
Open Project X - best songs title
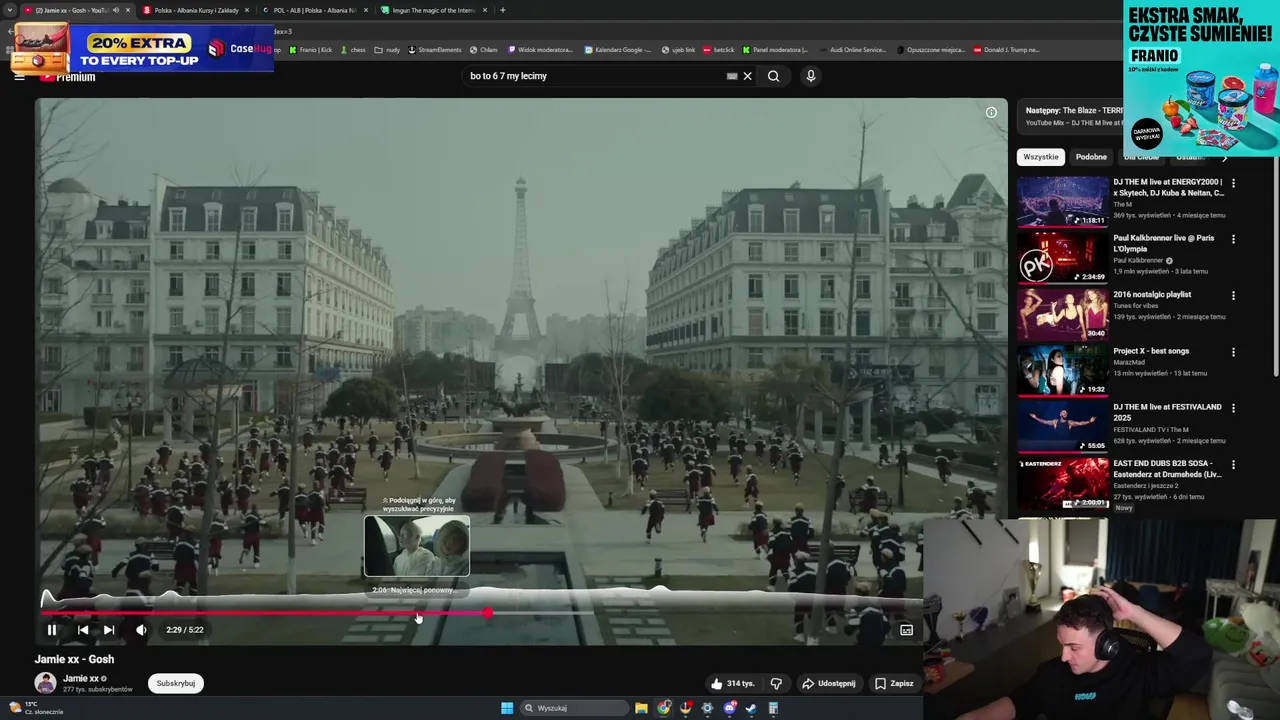[1151, 351]
